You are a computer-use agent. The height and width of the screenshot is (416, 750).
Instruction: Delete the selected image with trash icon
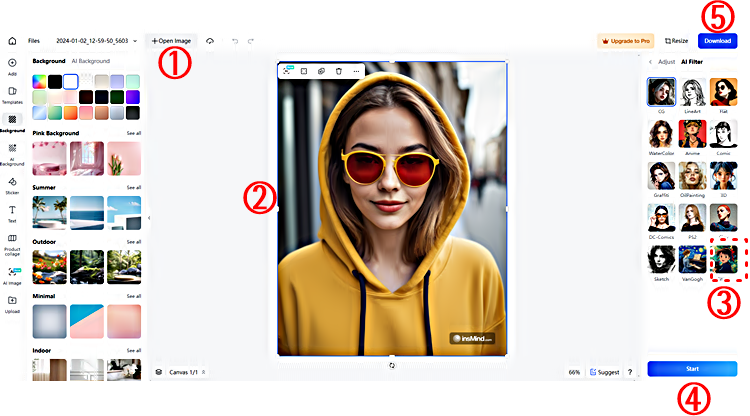pos(339,71)
